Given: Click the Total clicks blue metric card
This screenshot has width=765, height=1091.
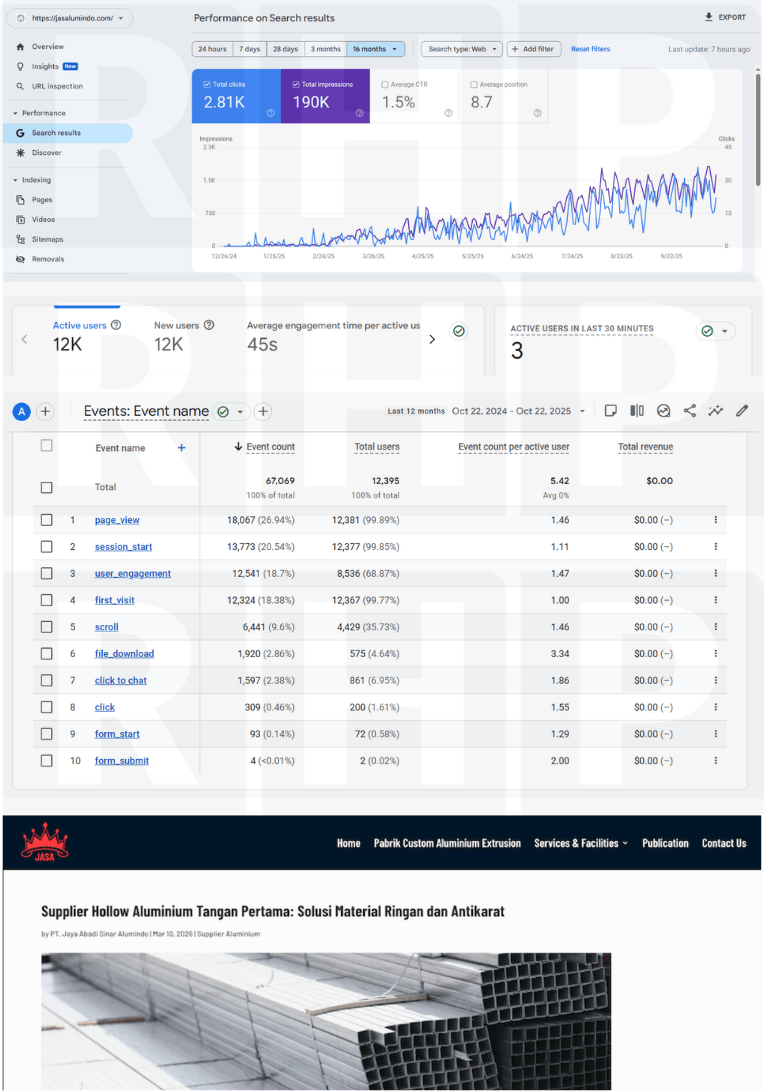Looking at the screenshot, I should (236, 97).
